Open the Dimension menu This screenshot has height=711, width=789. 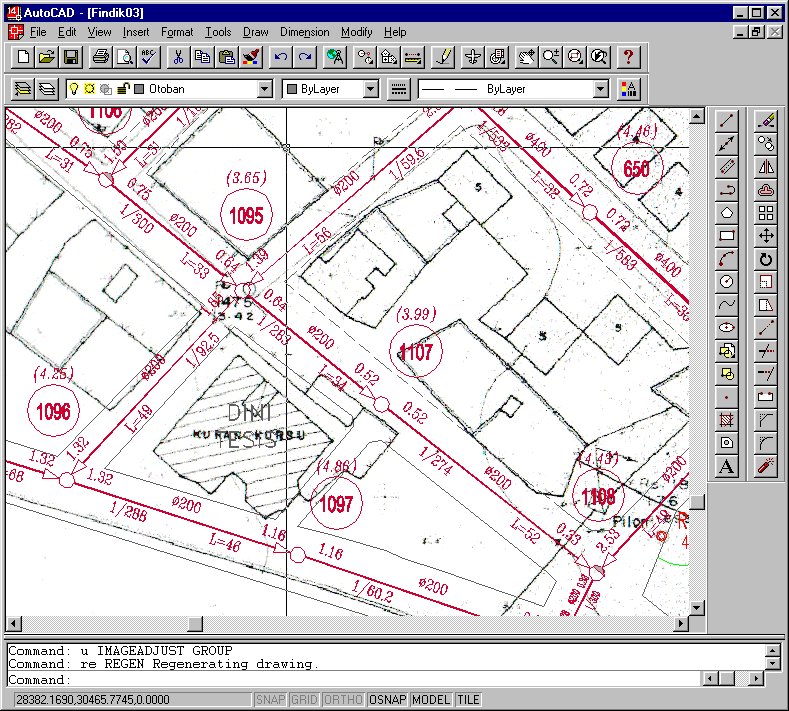click(304, 32)
